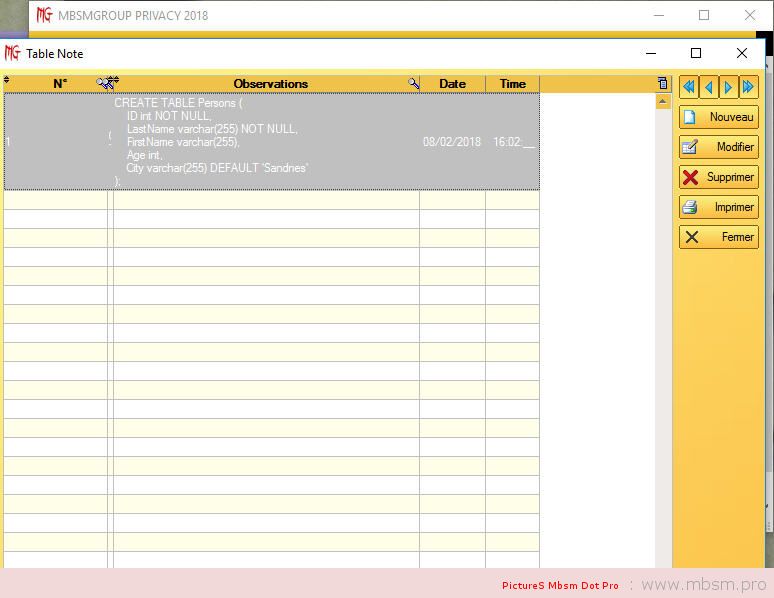Close the form with Fermer

coord(718,237)
